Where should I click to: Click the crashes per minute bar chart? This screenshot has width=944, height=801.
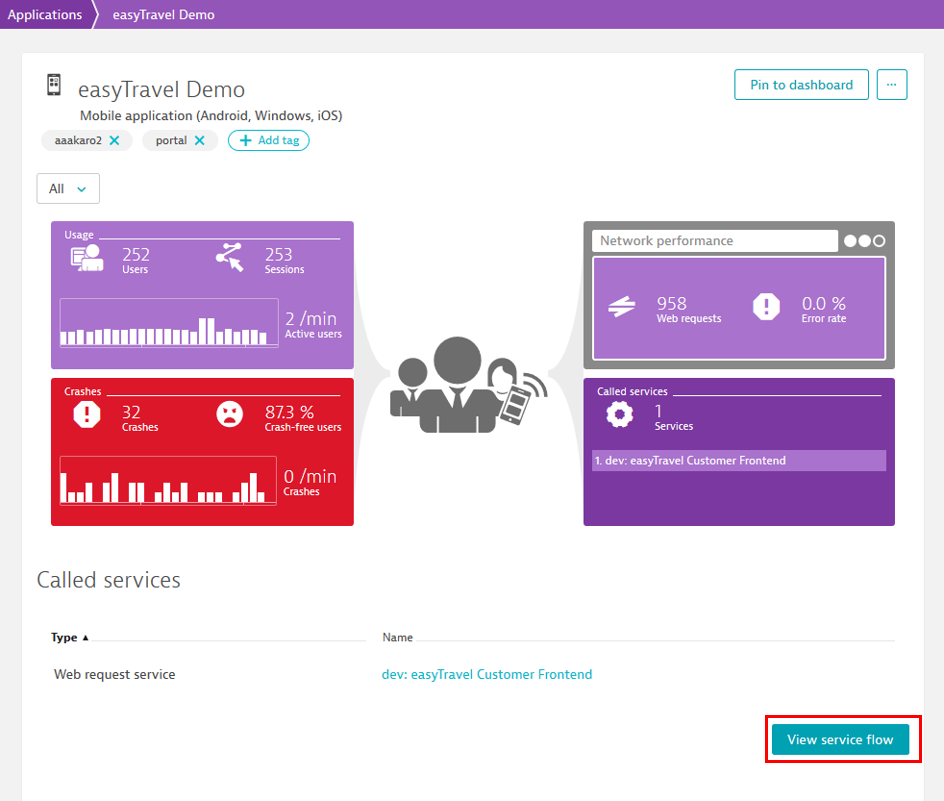tap(168, 480)
